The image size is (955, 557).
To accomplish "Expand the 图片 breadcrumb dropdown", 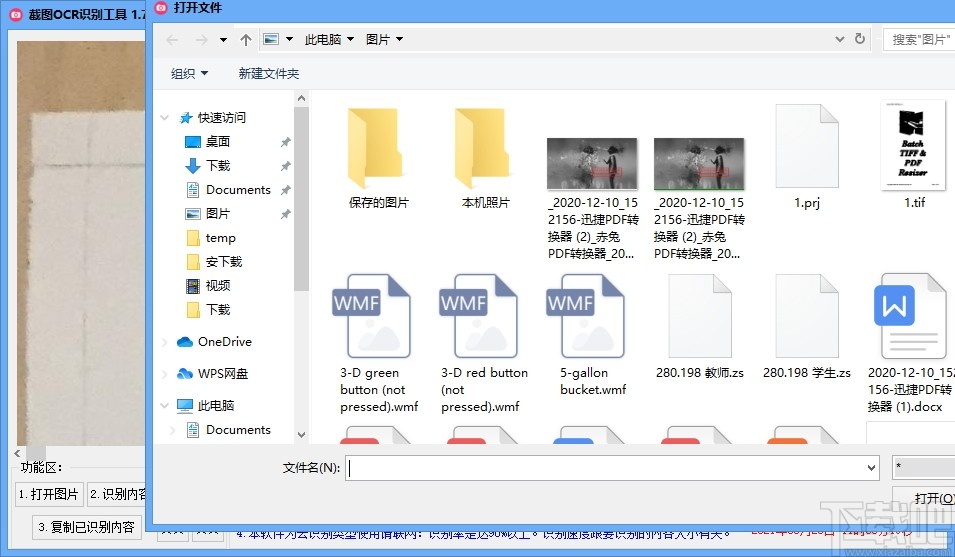I will pos(400,39).
